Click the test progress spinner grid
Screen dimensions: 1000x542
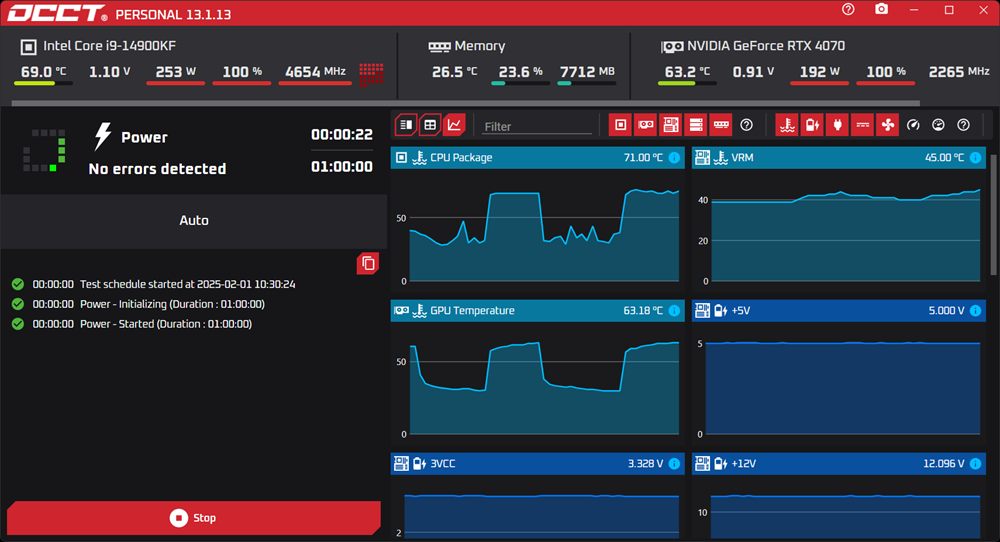pyautogui.click(x=44, y=150)
